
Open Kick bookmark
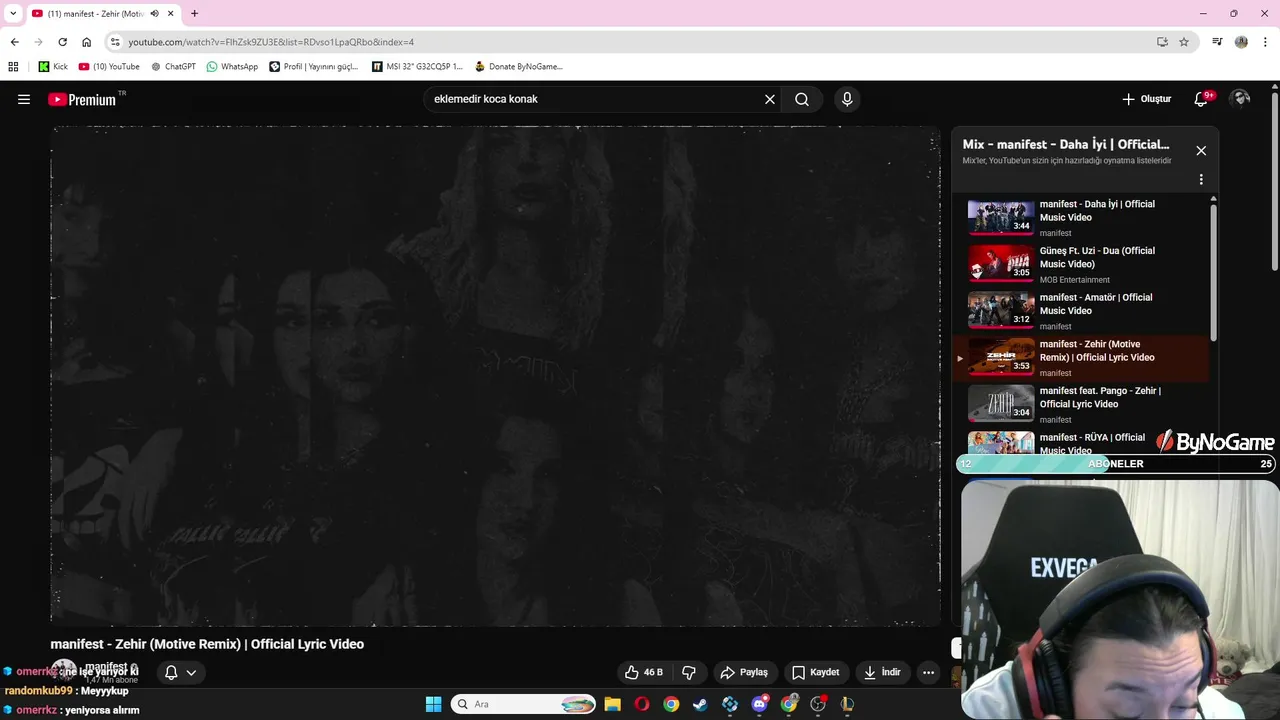point(53,67)
